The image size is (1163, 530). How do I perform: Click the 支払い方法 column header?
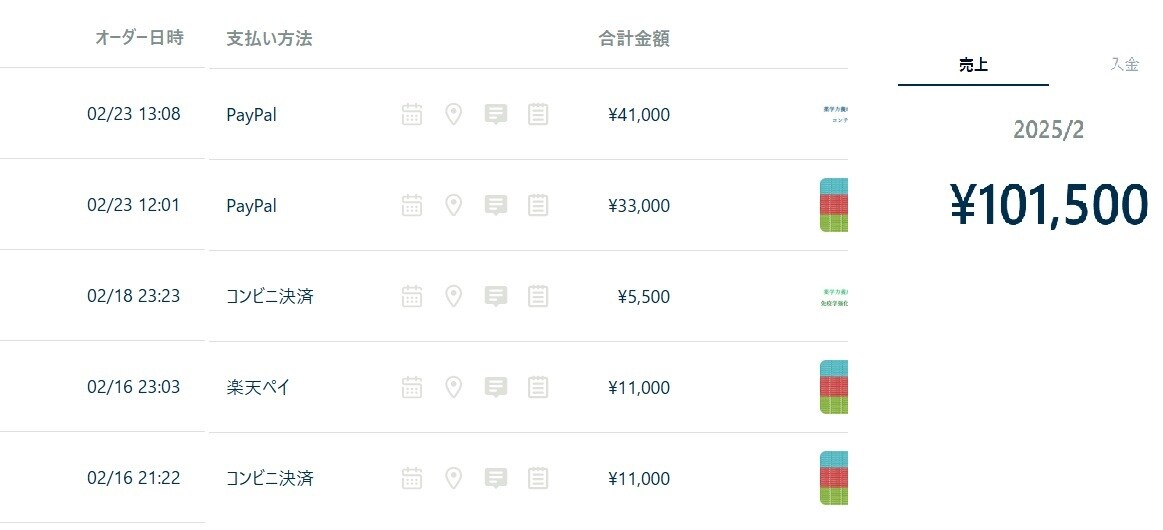pos(269,39)
